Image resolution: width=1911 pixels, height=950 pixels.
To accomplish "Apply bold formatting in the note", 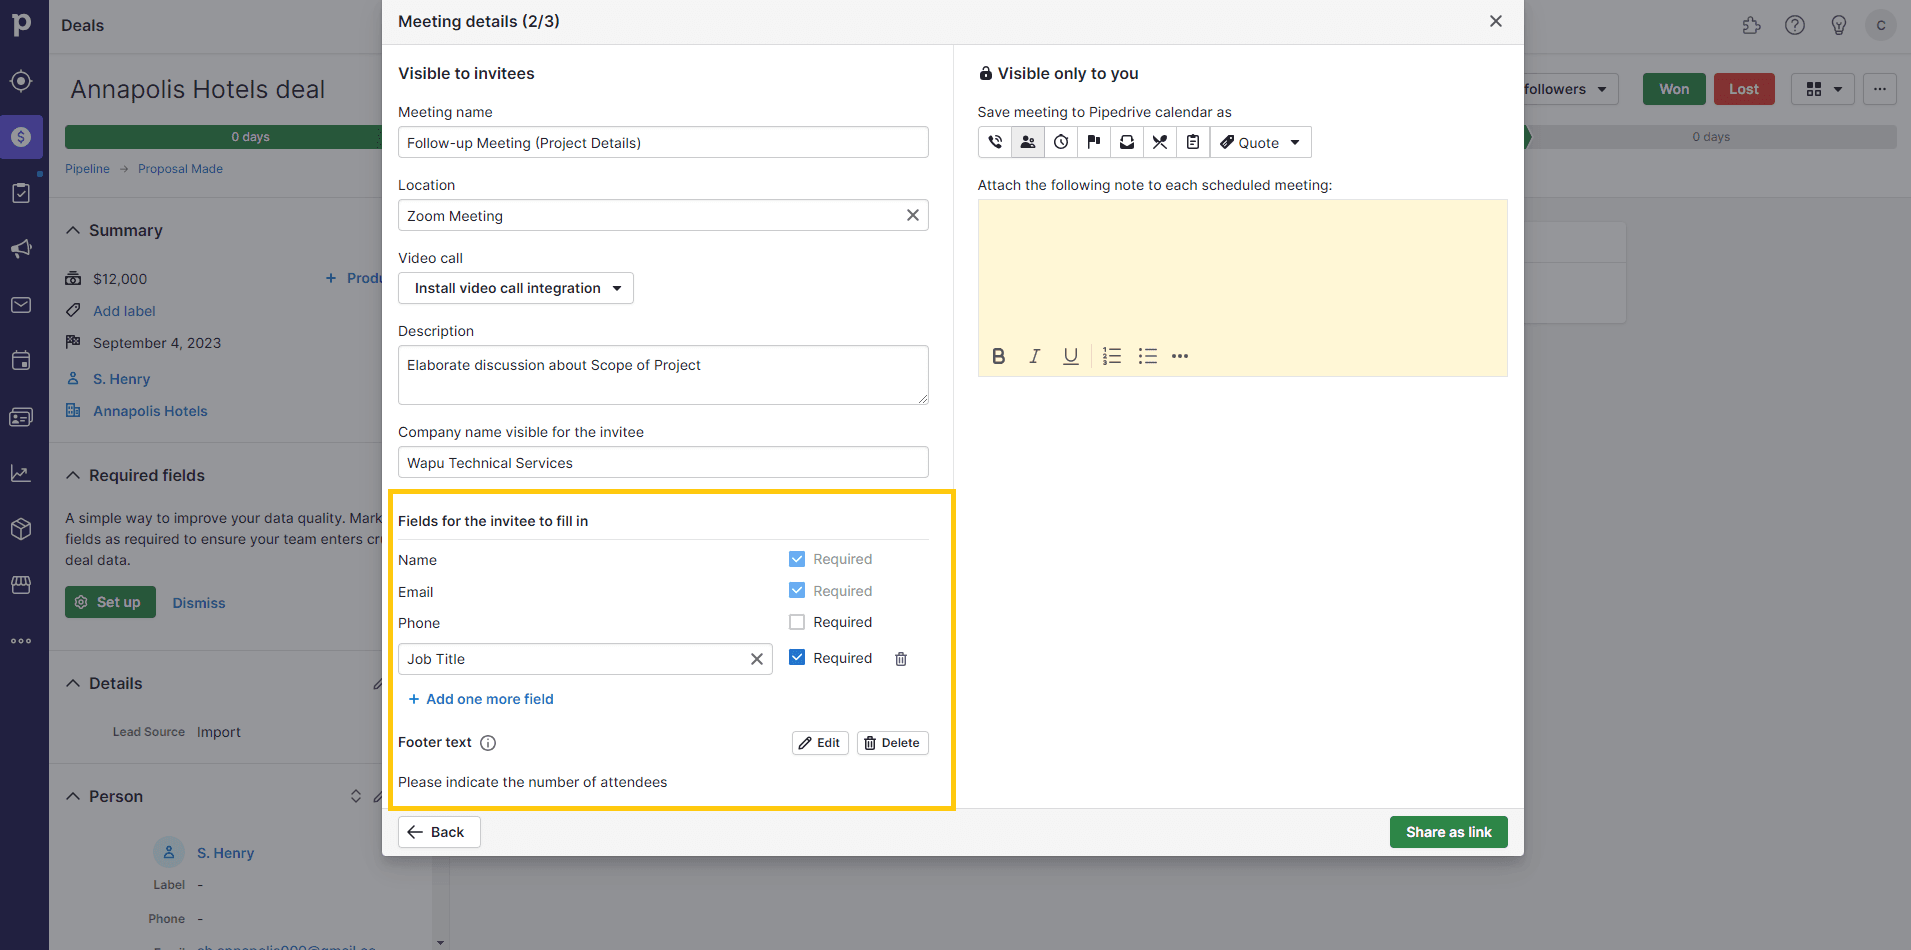I will pyautogui.click(x=998, y=356).
